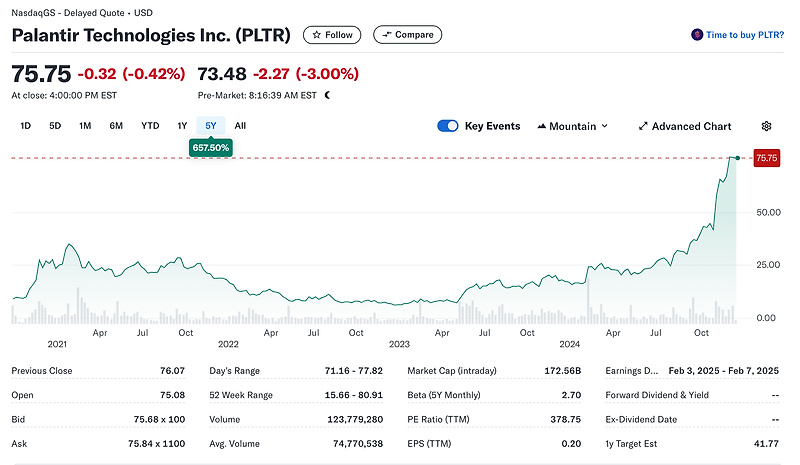This screenshot has width=800, height=465.
Task: Select the 5Y time range tab
Action: pyautogui.click(x=211, y=126)
